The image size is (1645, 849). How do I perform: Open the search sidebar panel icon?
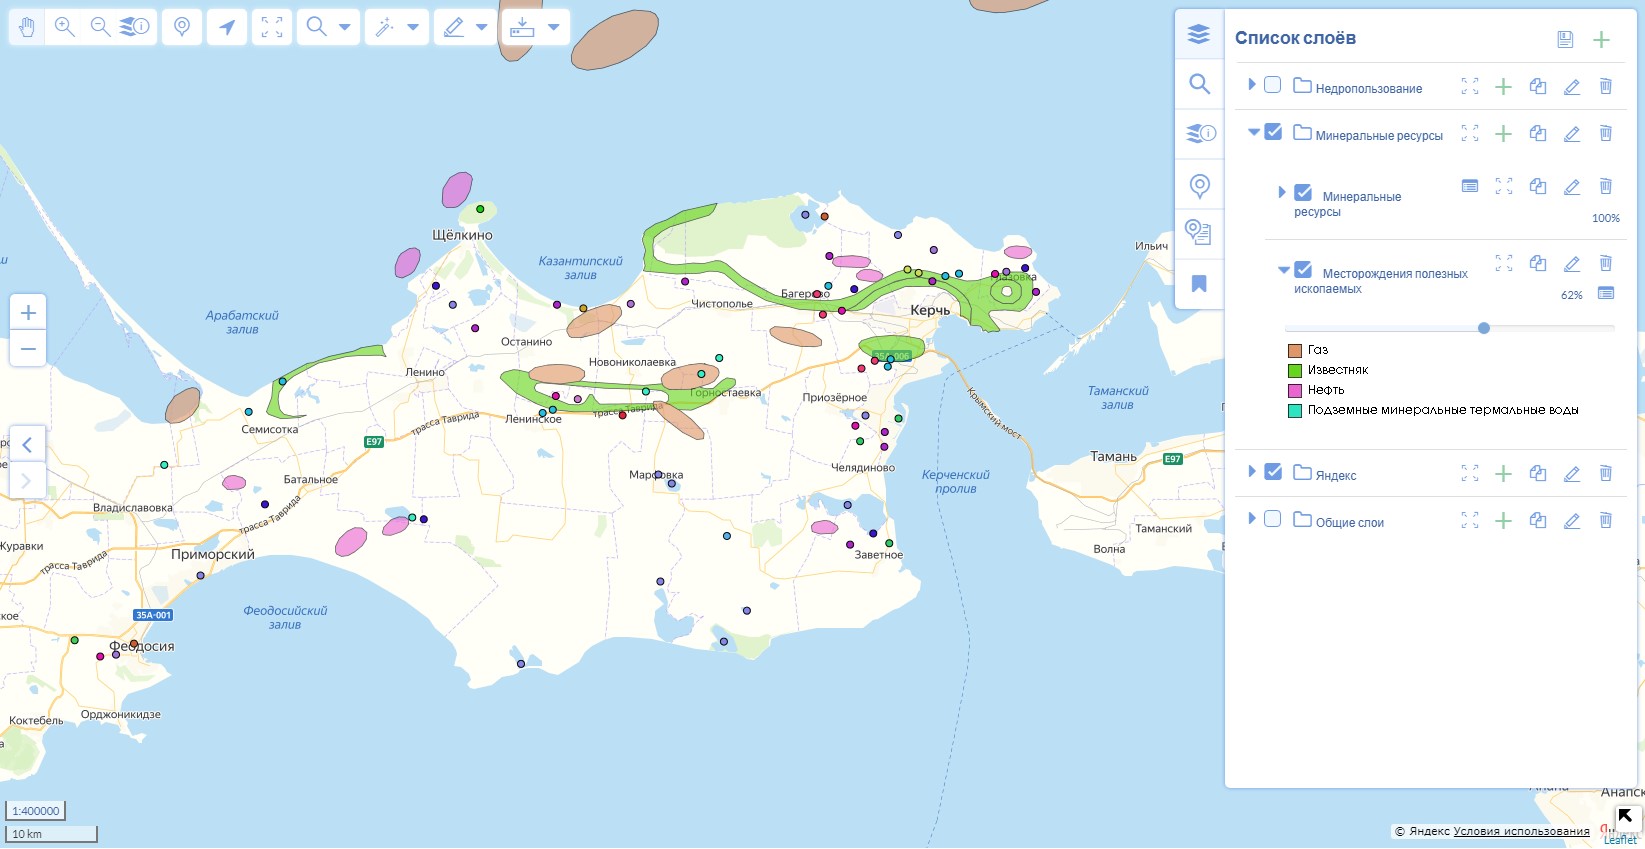pyautogui.click(x=1199, y=84)
